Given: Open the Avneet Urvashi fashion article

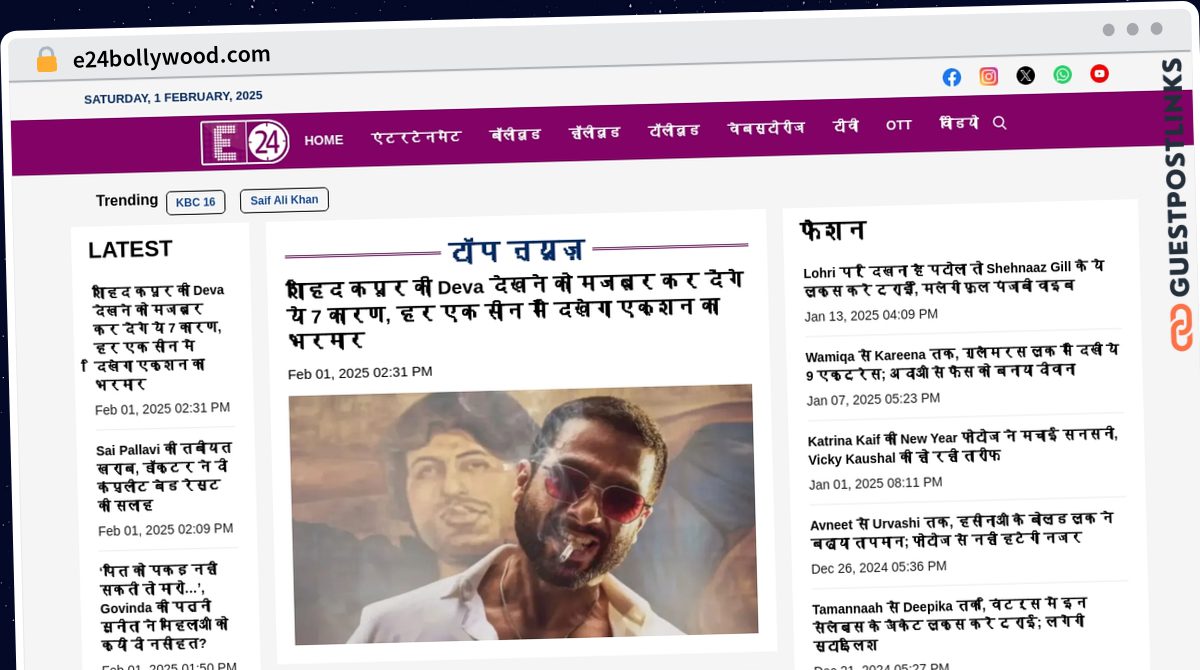Looking at the screenshot, I should click(963, 530).
